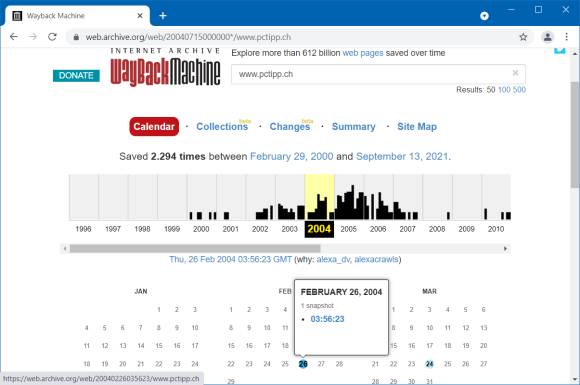
Task: Select the Calendar tab
Action: (154, 126)
